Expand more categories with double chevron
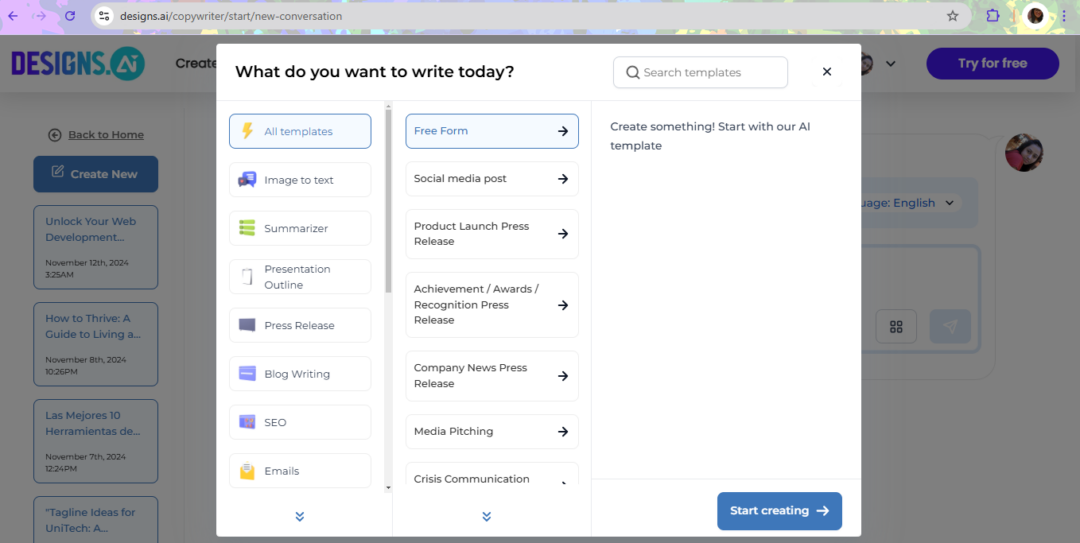 pos(300,516)
